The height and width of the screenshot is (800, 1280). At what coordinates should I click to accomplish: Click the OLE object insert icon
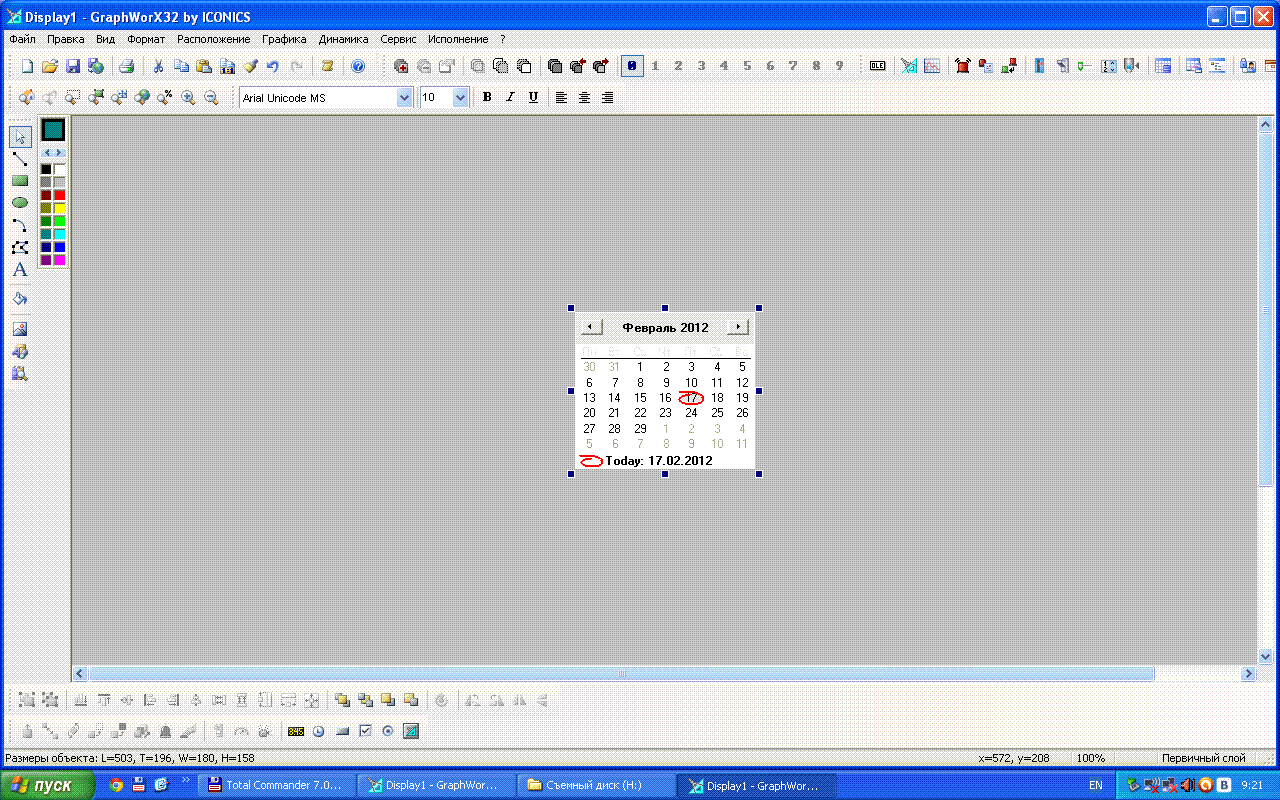pos(877,66)
